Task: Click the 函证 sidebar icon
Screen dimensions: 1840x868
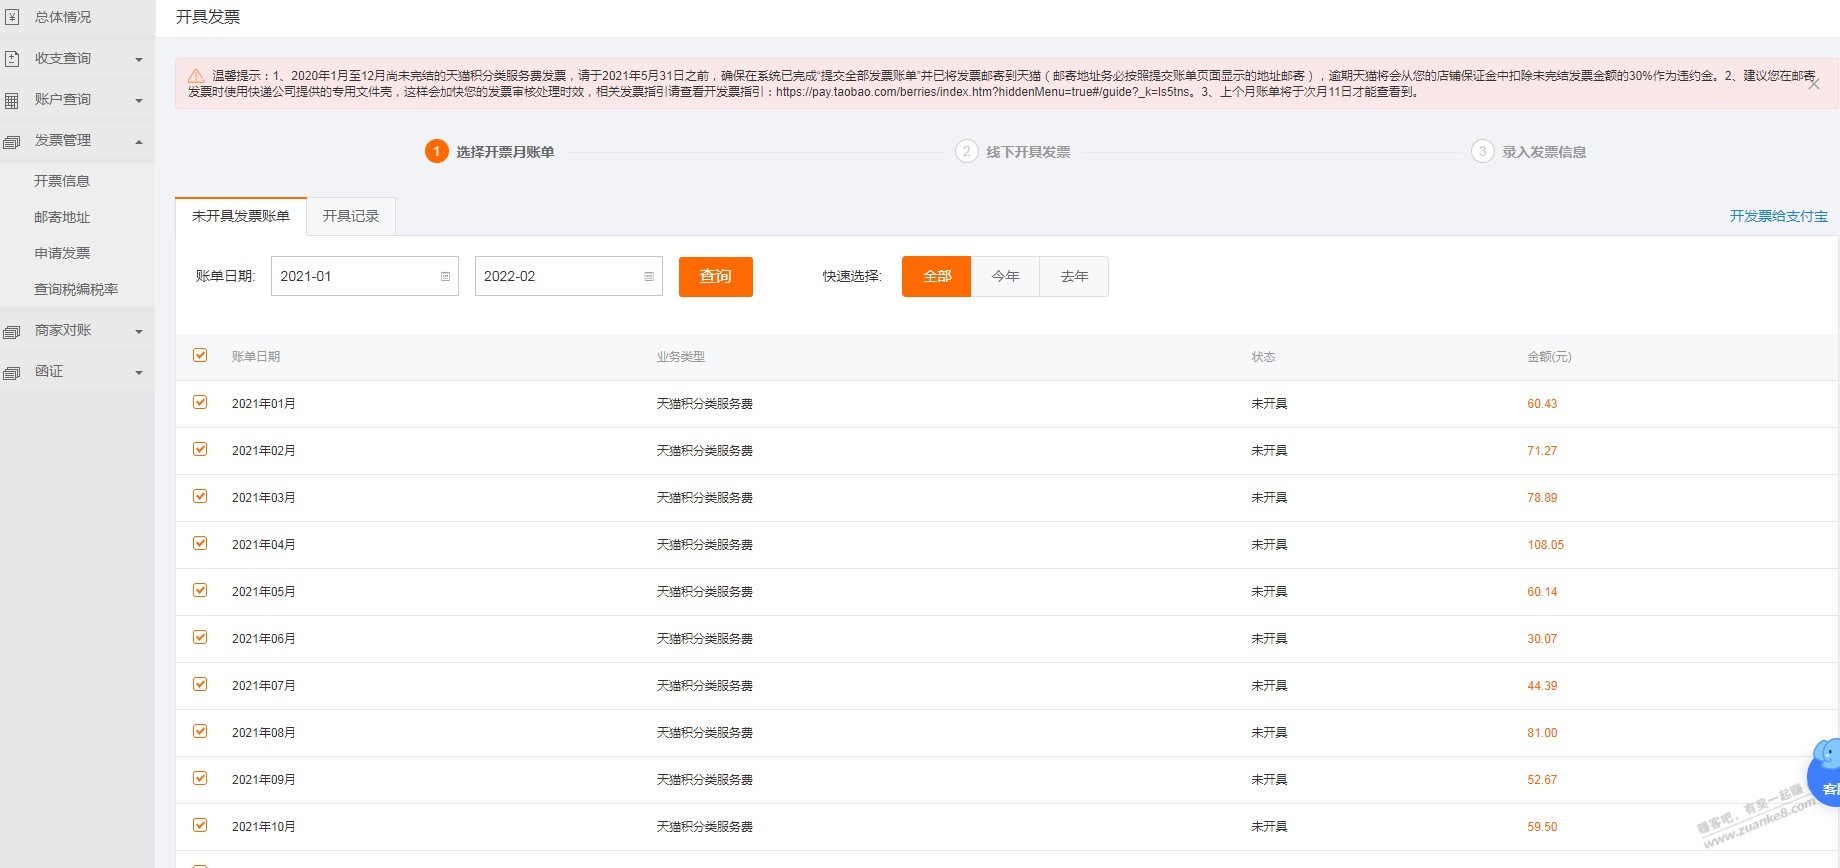Action: [12, 372]
